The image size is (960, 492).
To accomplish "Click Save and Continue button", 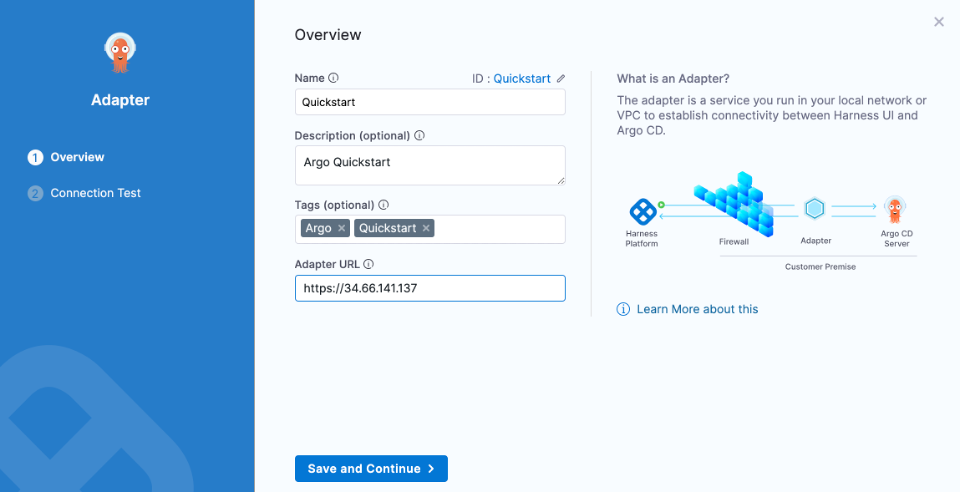I will coord(371,469).
